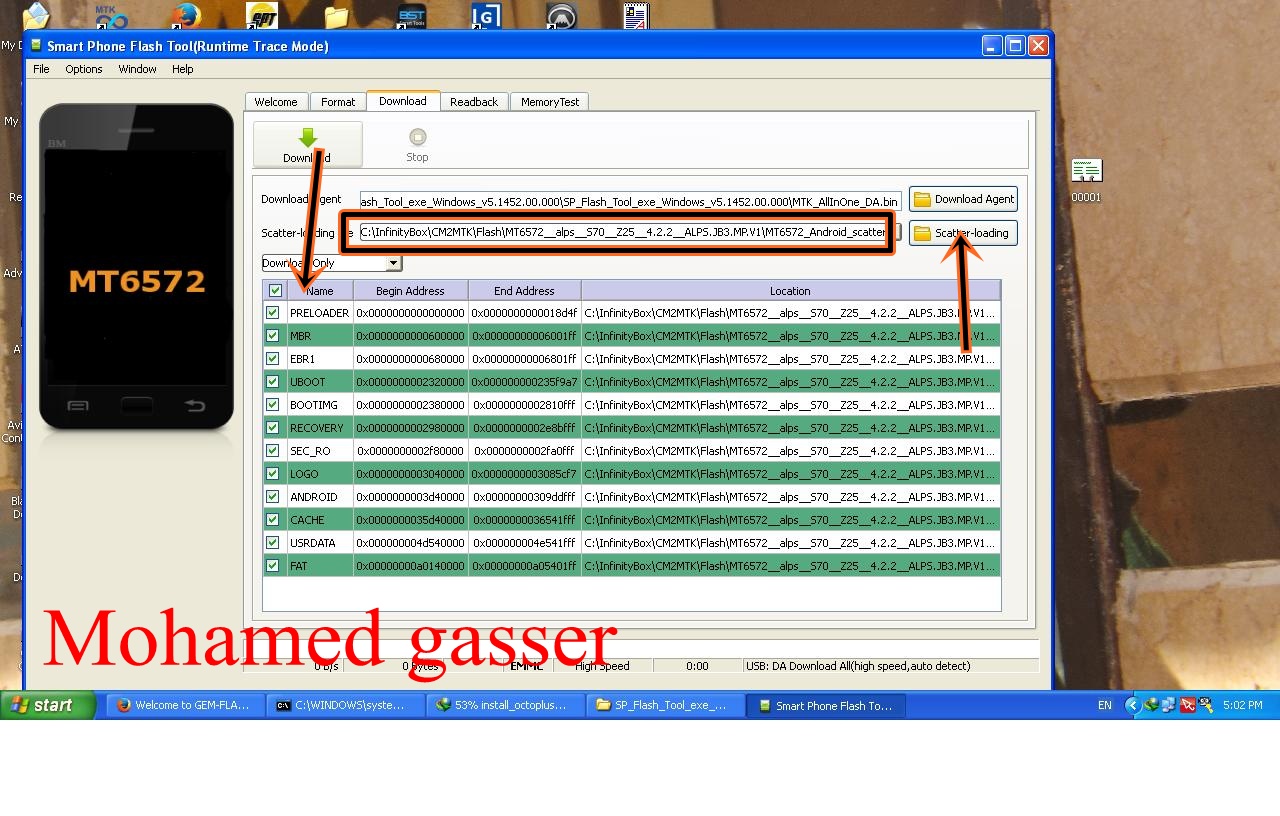Uncheck the PRELOADER partition checkbox
Image resolution: width=1280 pixels, height=816 pixels.
point(272,313)
